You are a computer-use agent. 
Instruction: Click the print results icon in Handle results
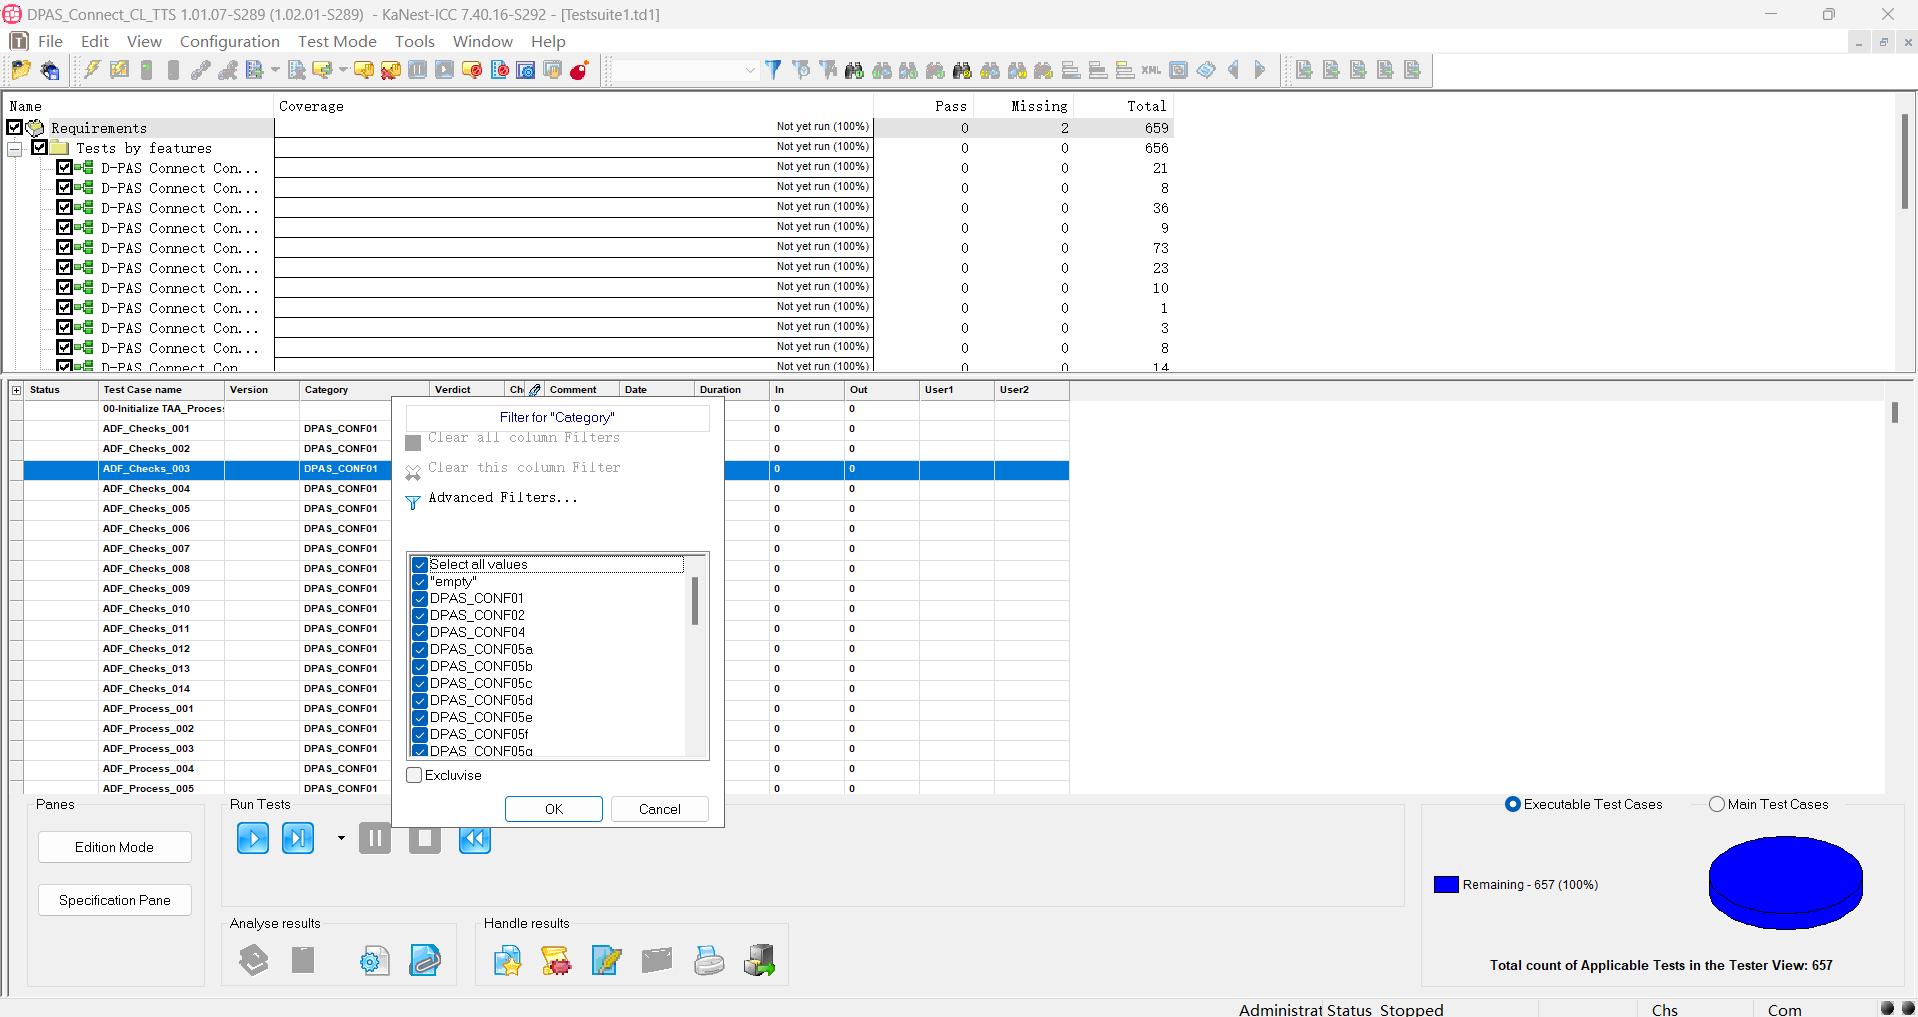pyautogui.click(x=709, y=961)
